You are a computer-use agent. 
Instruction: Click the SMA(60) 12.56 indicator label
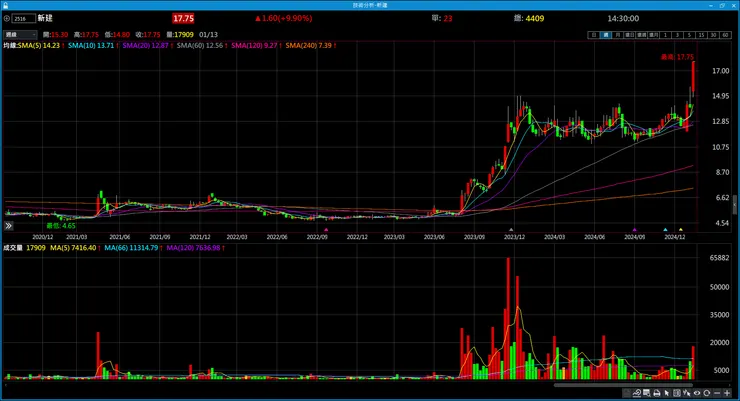pos(202,45)
